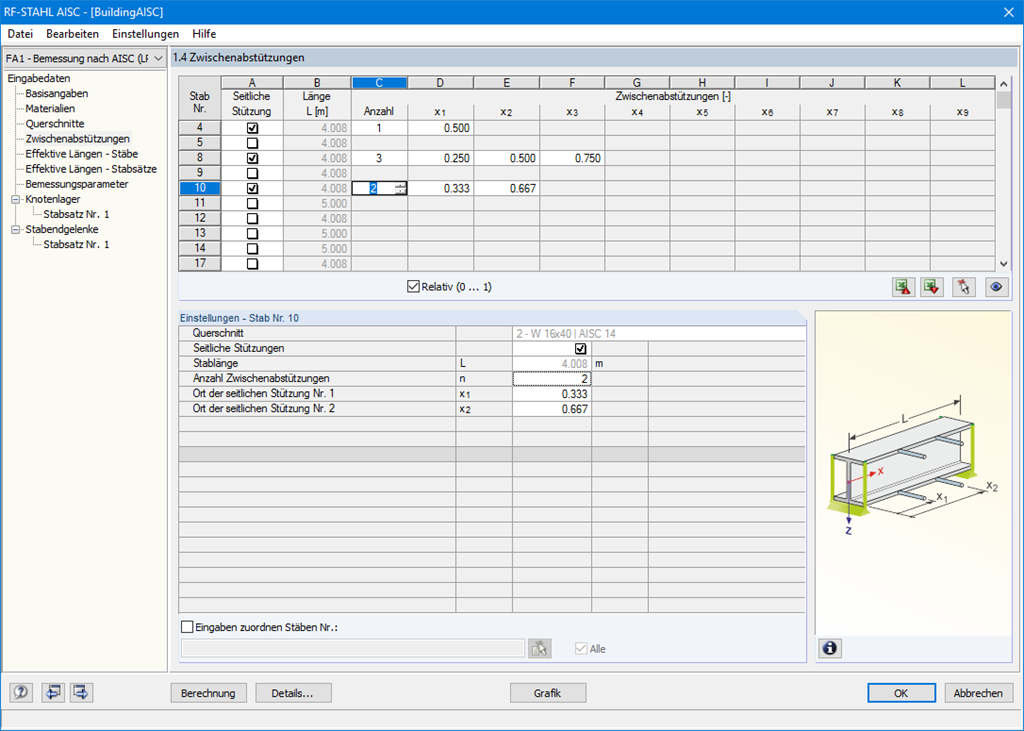
Task: Select Querschnitte in the navigator
Action: [x=55, y=123]
